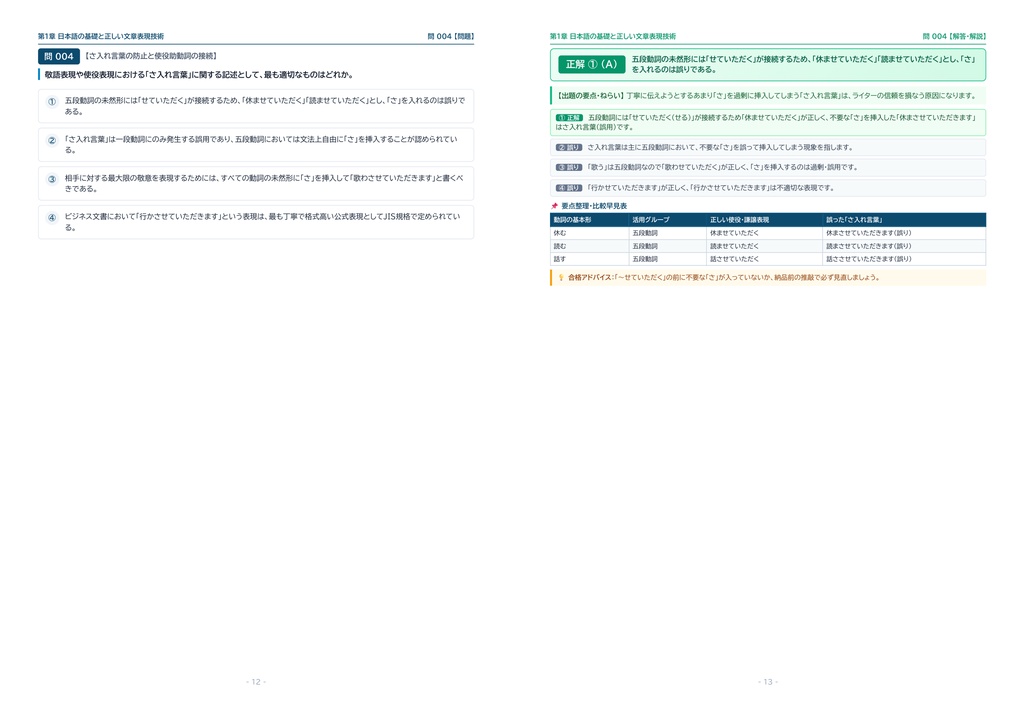This screenshot has width=1024, height=724.
Task: Click the ② 誤り label badge
Action: 569,148
